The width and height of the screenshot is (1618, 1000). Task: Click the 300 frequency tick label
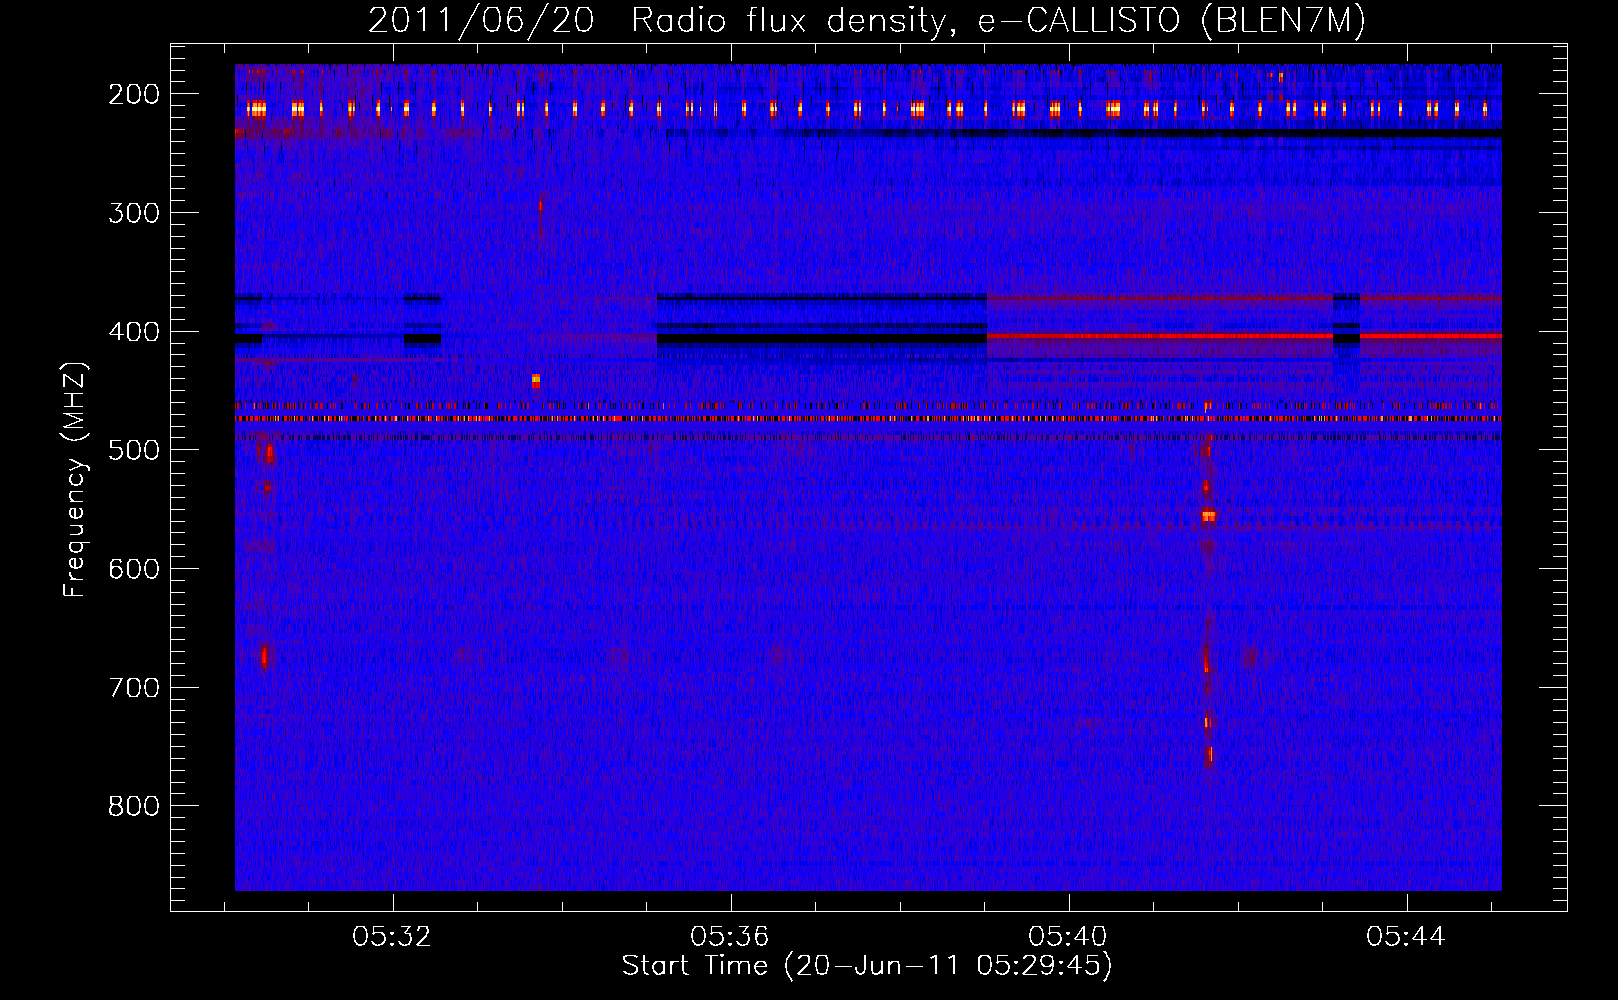(x=134, y=213)
